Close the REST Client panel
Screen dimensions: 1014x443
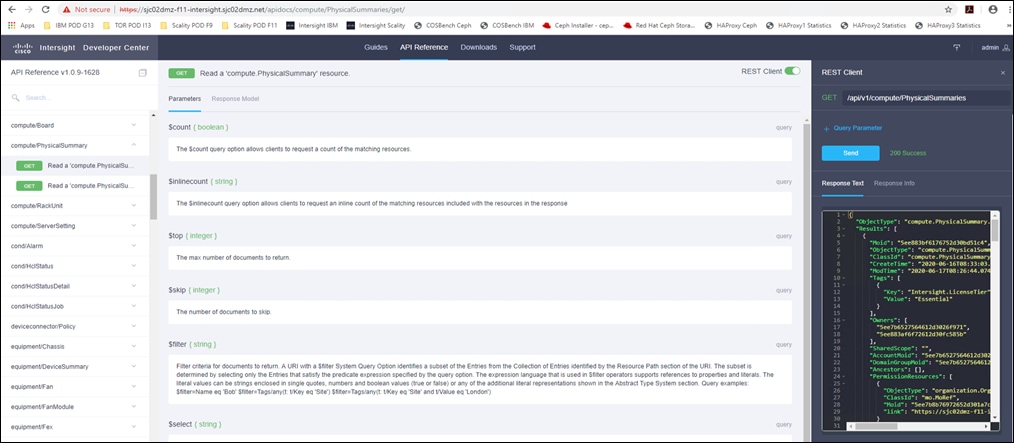(x=1002, y=72)
